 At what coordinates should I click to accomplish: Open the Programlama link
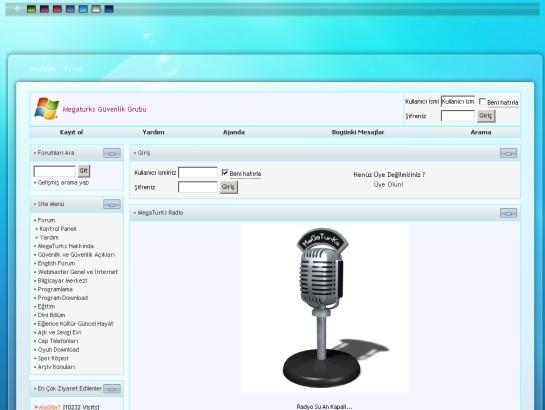coord(55,289)
